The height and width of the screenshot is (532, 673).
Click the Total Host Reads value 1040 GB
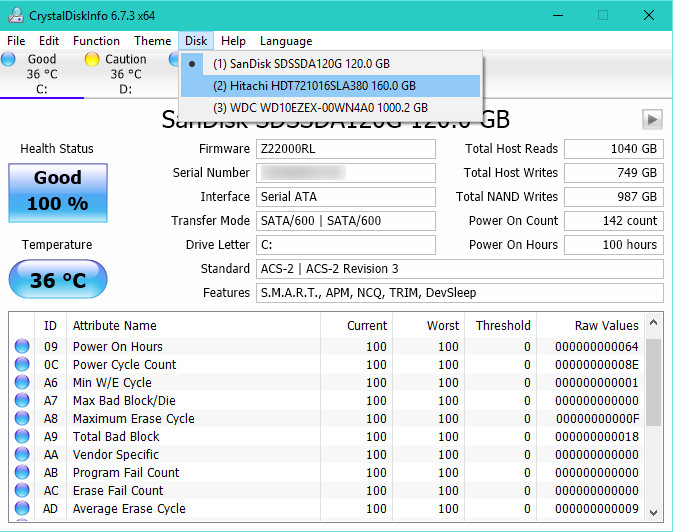pyautogui.click(x=614, y=149)
